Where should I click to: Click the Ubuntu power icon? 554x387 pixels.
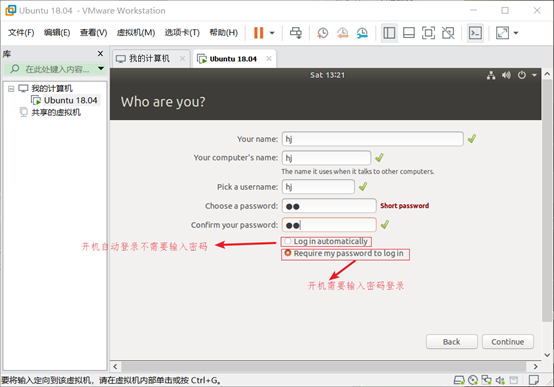coord(521,75)
